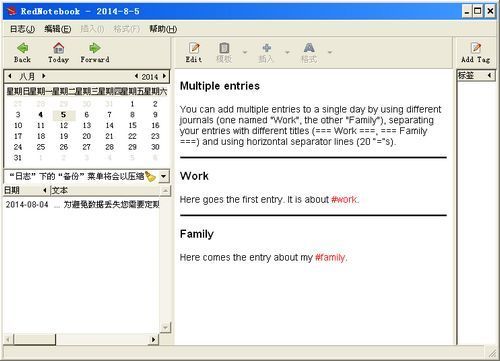Click the RedNotebook title bar icon
500x361 pixels.
point(12,11)
